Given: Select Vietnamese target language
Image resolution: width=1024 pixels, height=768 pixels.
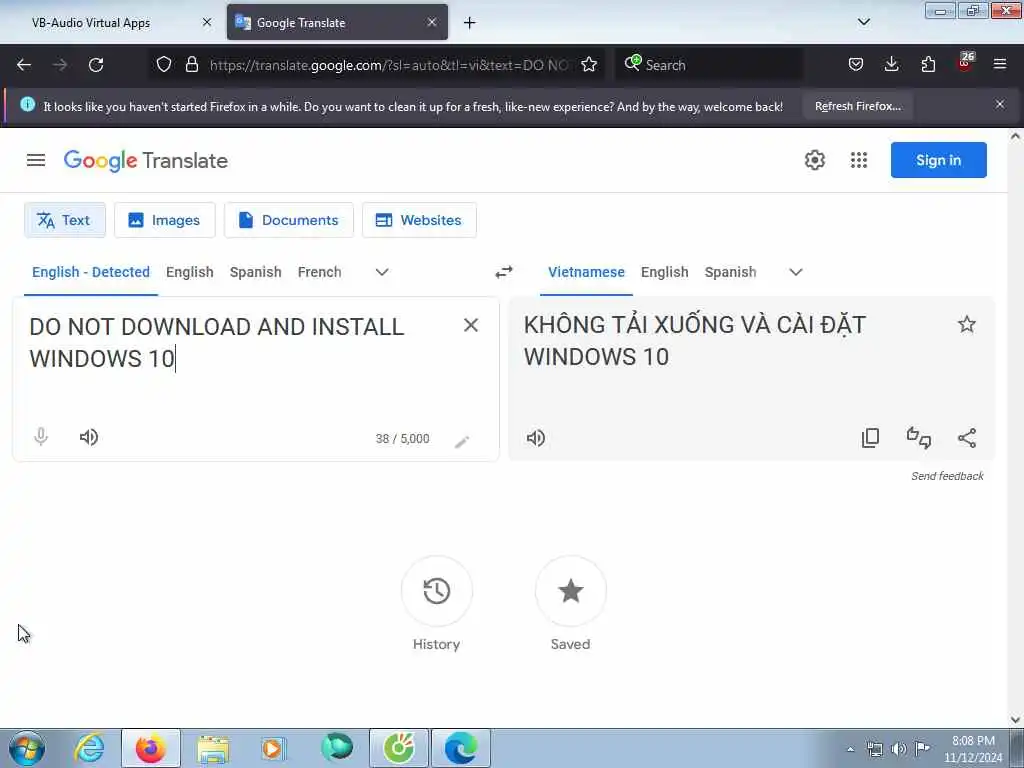Looking at the screenshot, I should 586,272.
